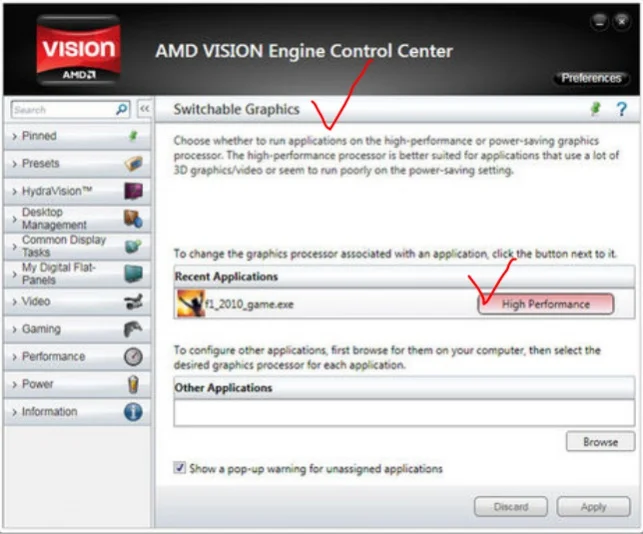Image resolution: width=643 pixels, height=534 pixels.
Task: Click the Desktop Management icon
Action: 133,218
